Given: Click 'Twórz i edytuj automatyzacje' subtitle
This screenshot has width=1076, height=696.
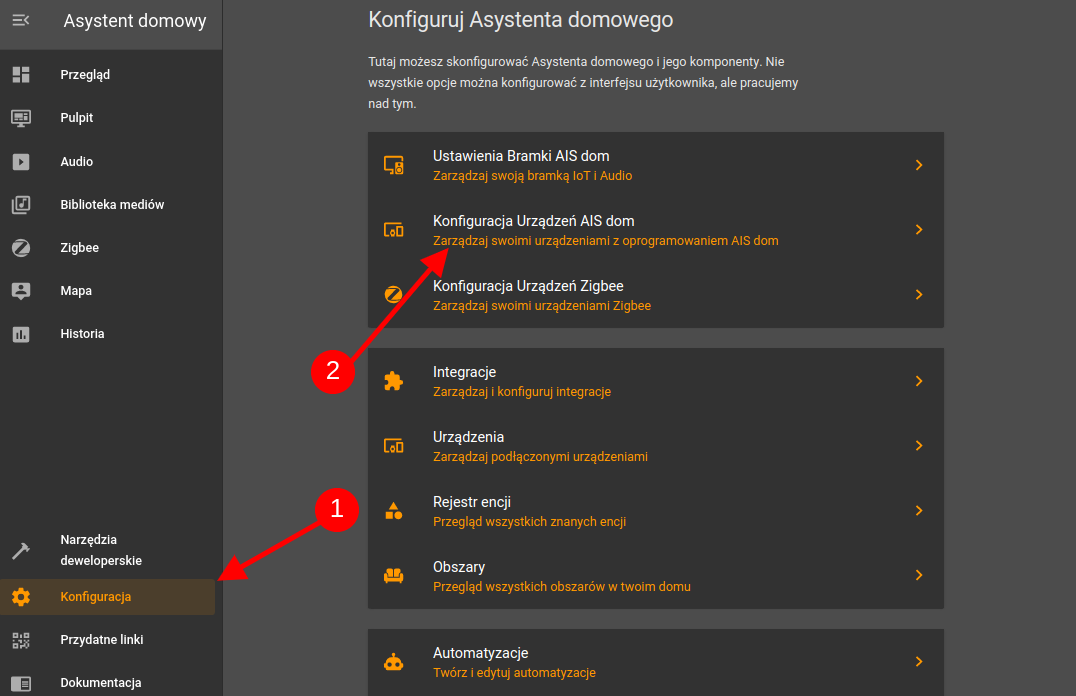Looking at the screenshot, I should pyautogui.click(x=514, y=673).
